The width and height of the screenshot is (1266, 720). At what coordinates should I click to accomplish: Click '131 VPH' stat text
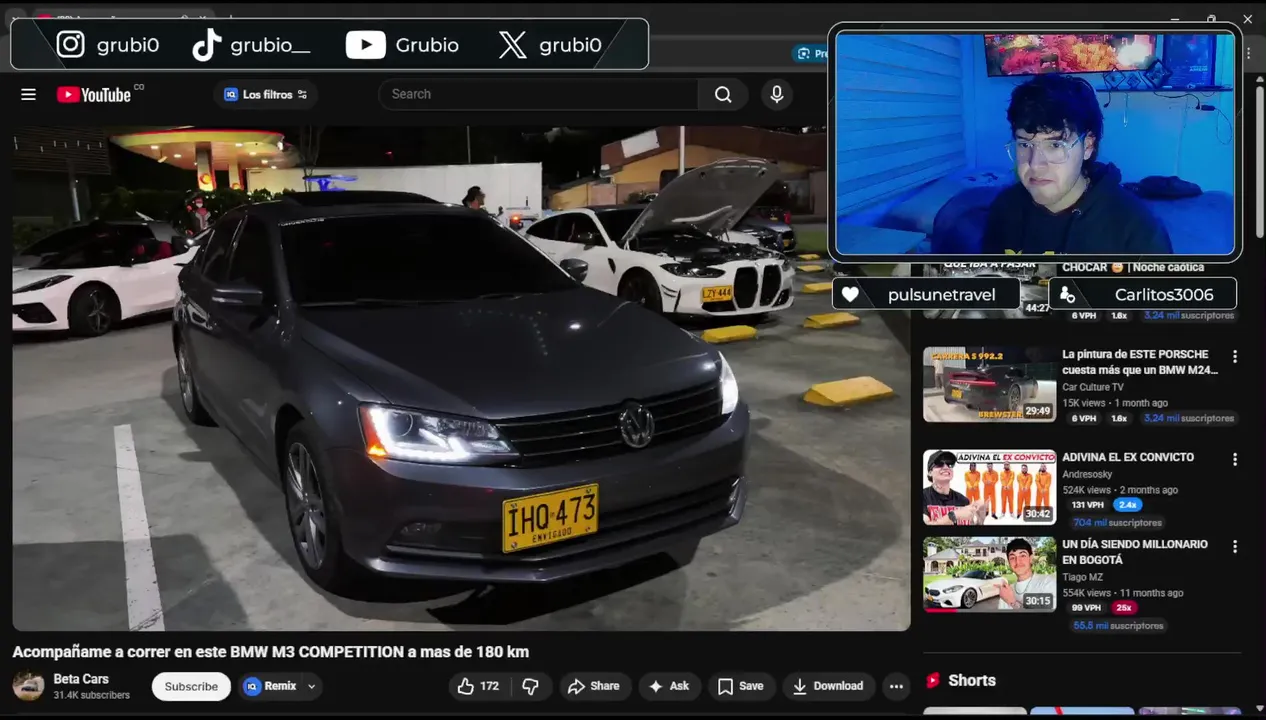(x=1087, y=505)
